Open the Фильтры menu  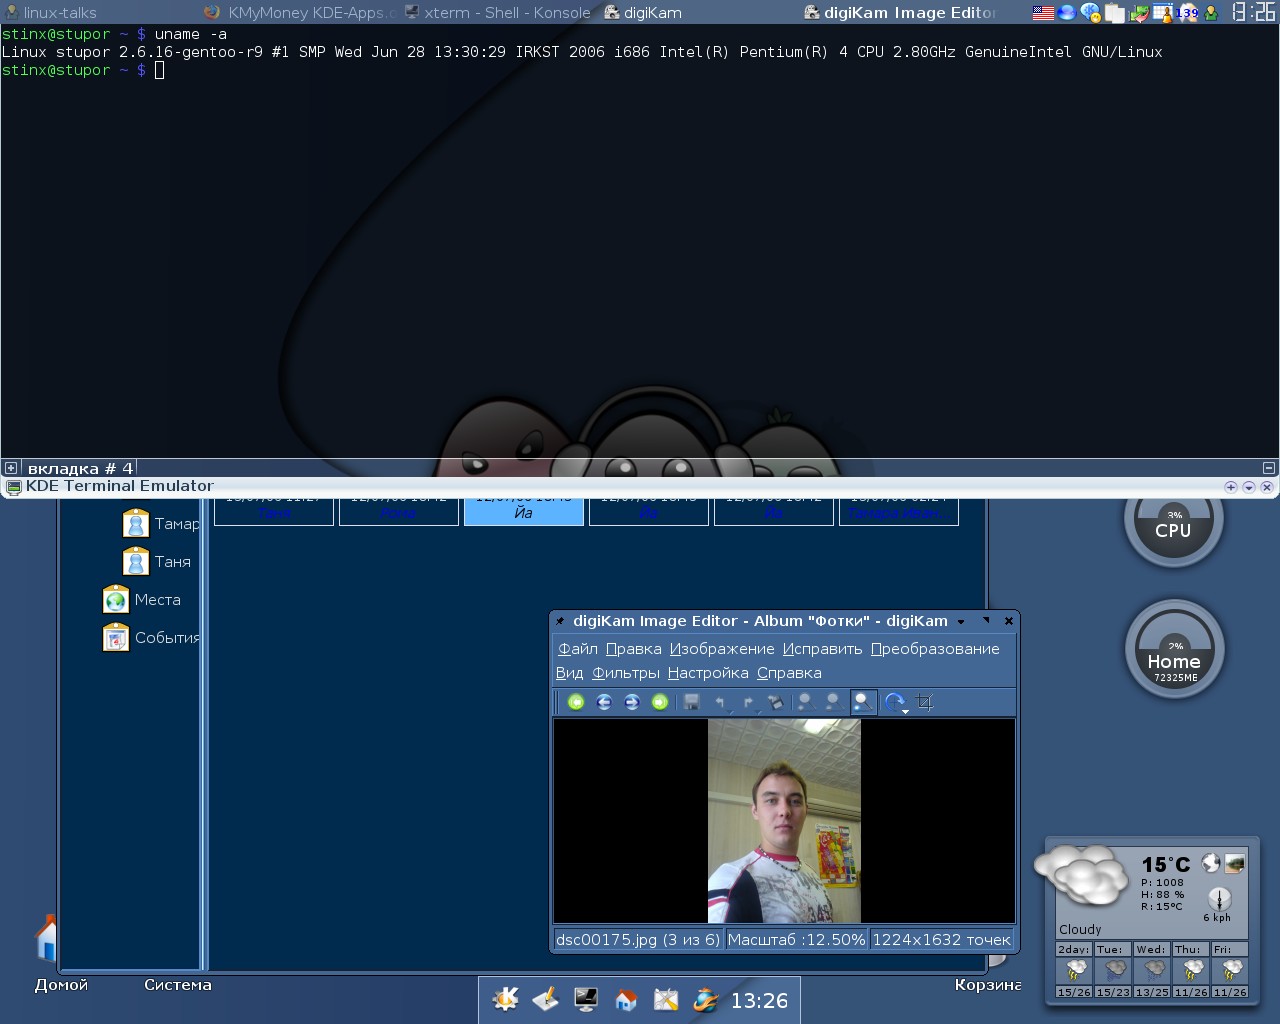click(625, 673)
